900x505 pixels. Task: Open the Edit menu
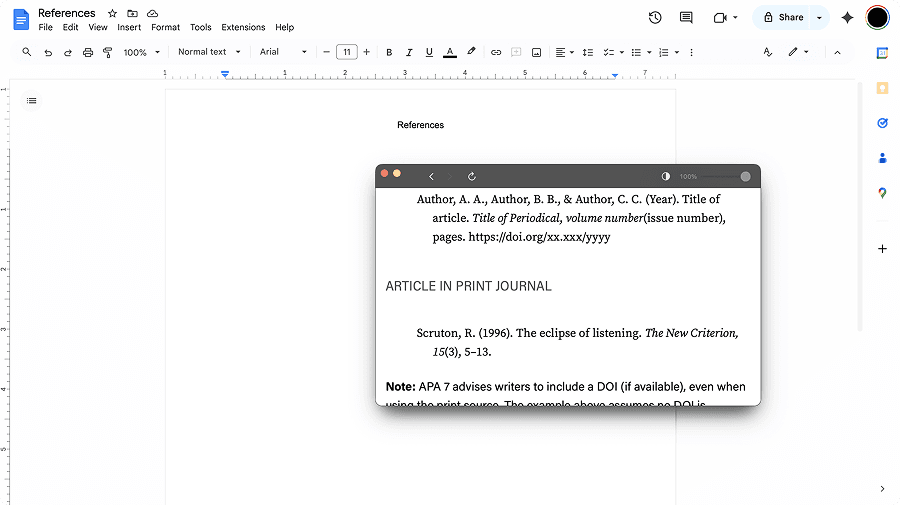click(x=71, y=27)
